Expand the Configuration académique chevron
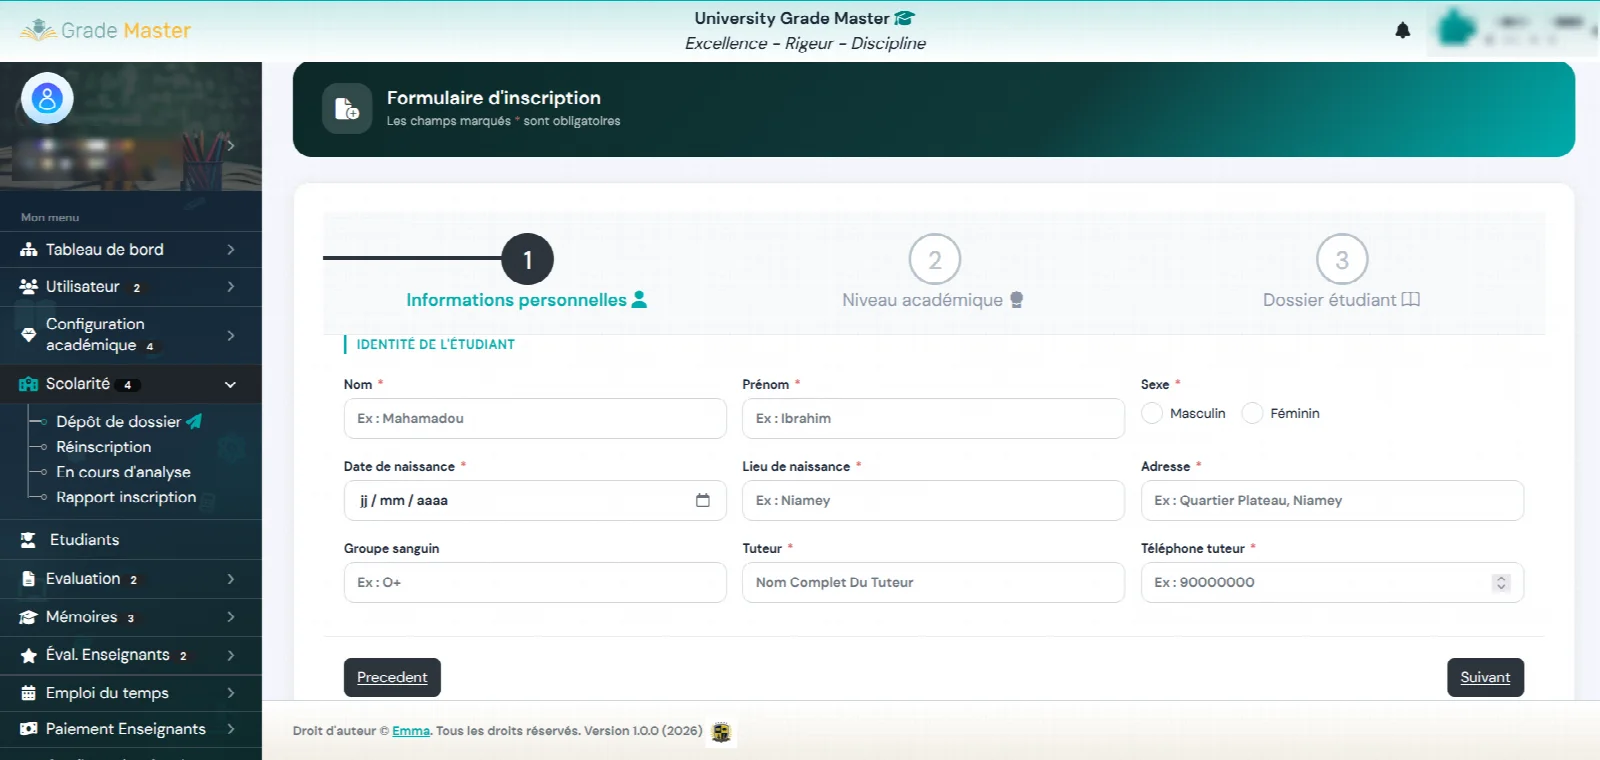The image size is (1600, 760). coord(231,335)
